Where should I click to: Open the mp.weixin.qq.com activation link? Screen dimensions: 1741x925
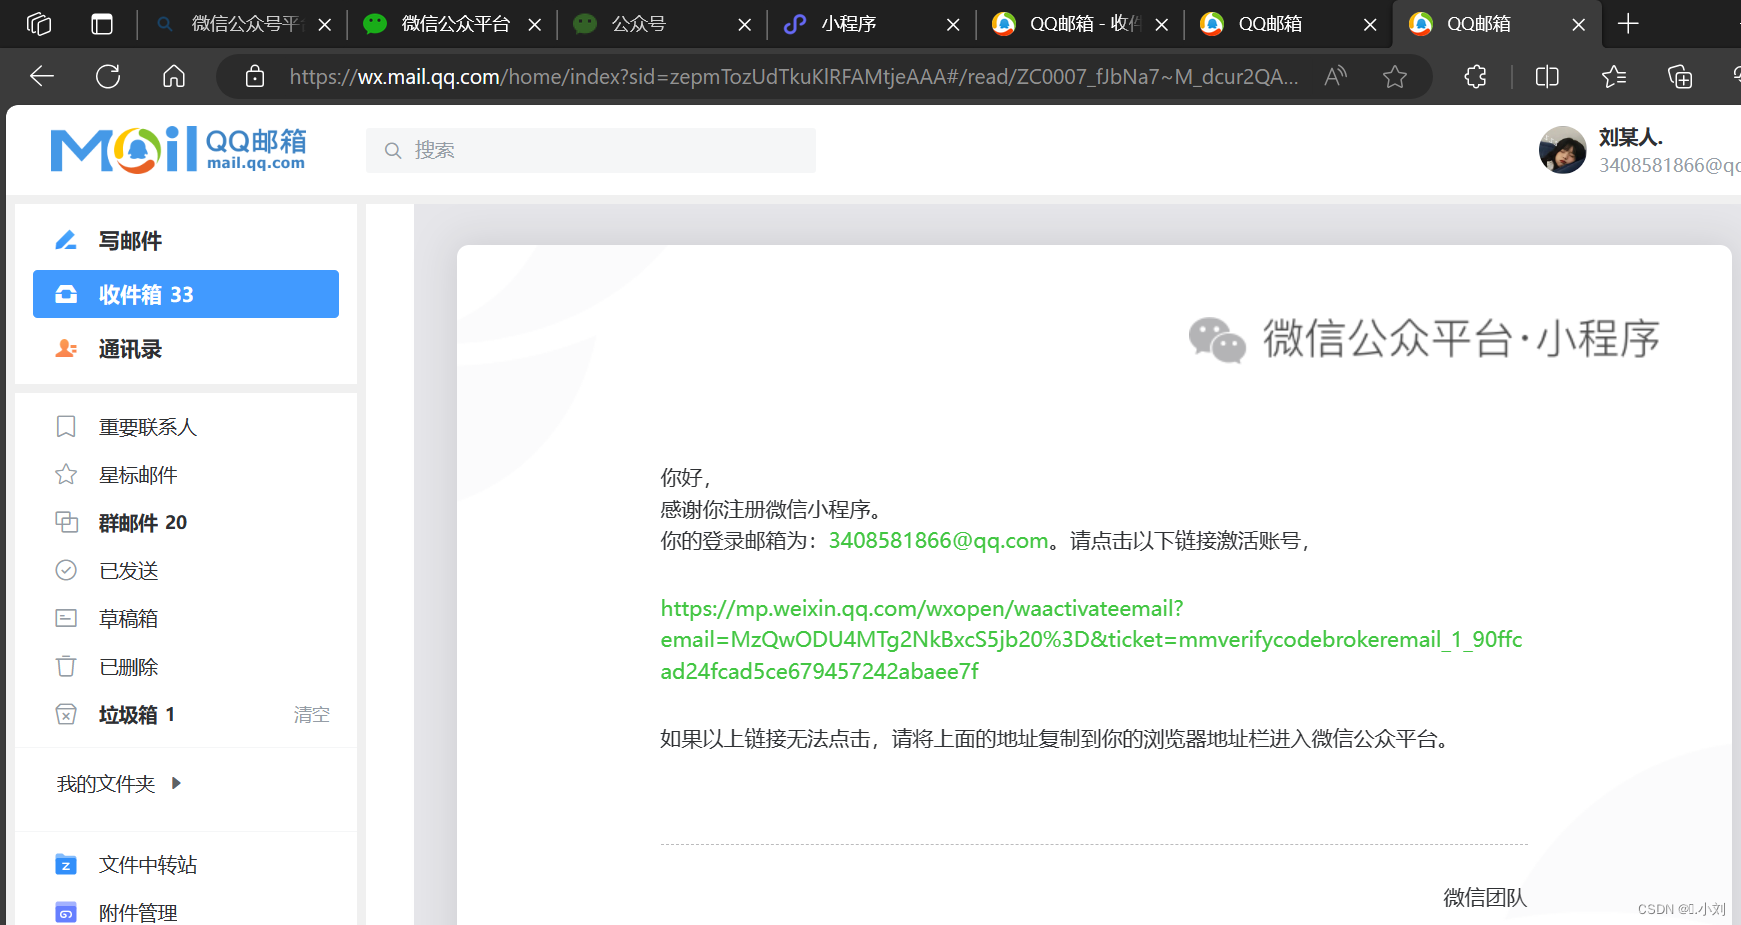point(1091,639)
